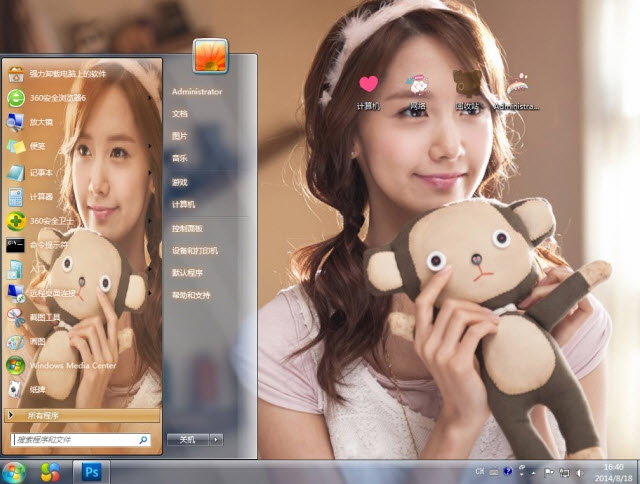This screenshot has width=640, height=484.
Task: Click the colorful 360 browser taskbar icon
Action: (51, 472)
